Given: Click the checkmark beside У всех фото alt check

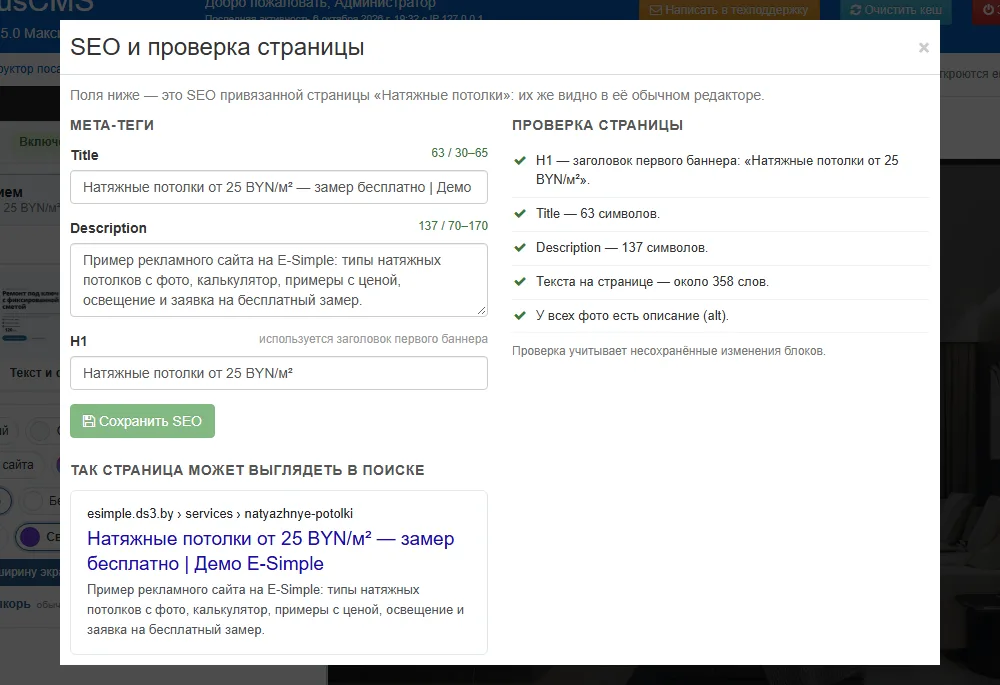Looking at the screenshot, I should point(520,316).
